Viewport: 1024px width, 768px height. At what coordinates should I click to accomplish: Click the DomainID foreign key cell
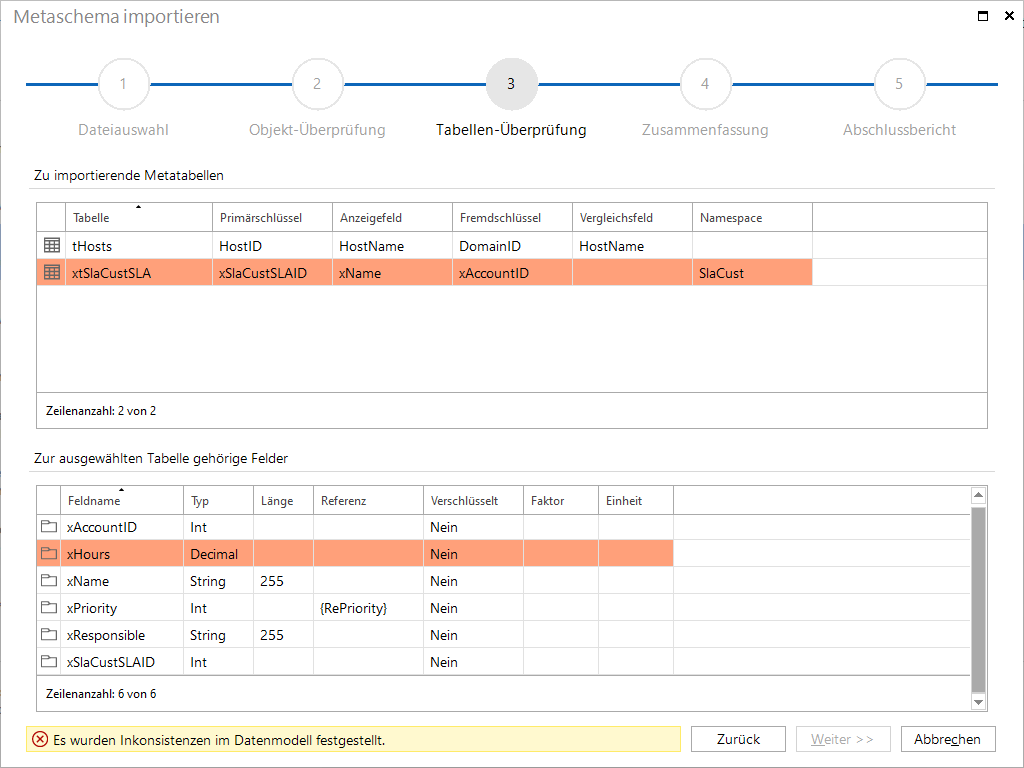point(513,246)
